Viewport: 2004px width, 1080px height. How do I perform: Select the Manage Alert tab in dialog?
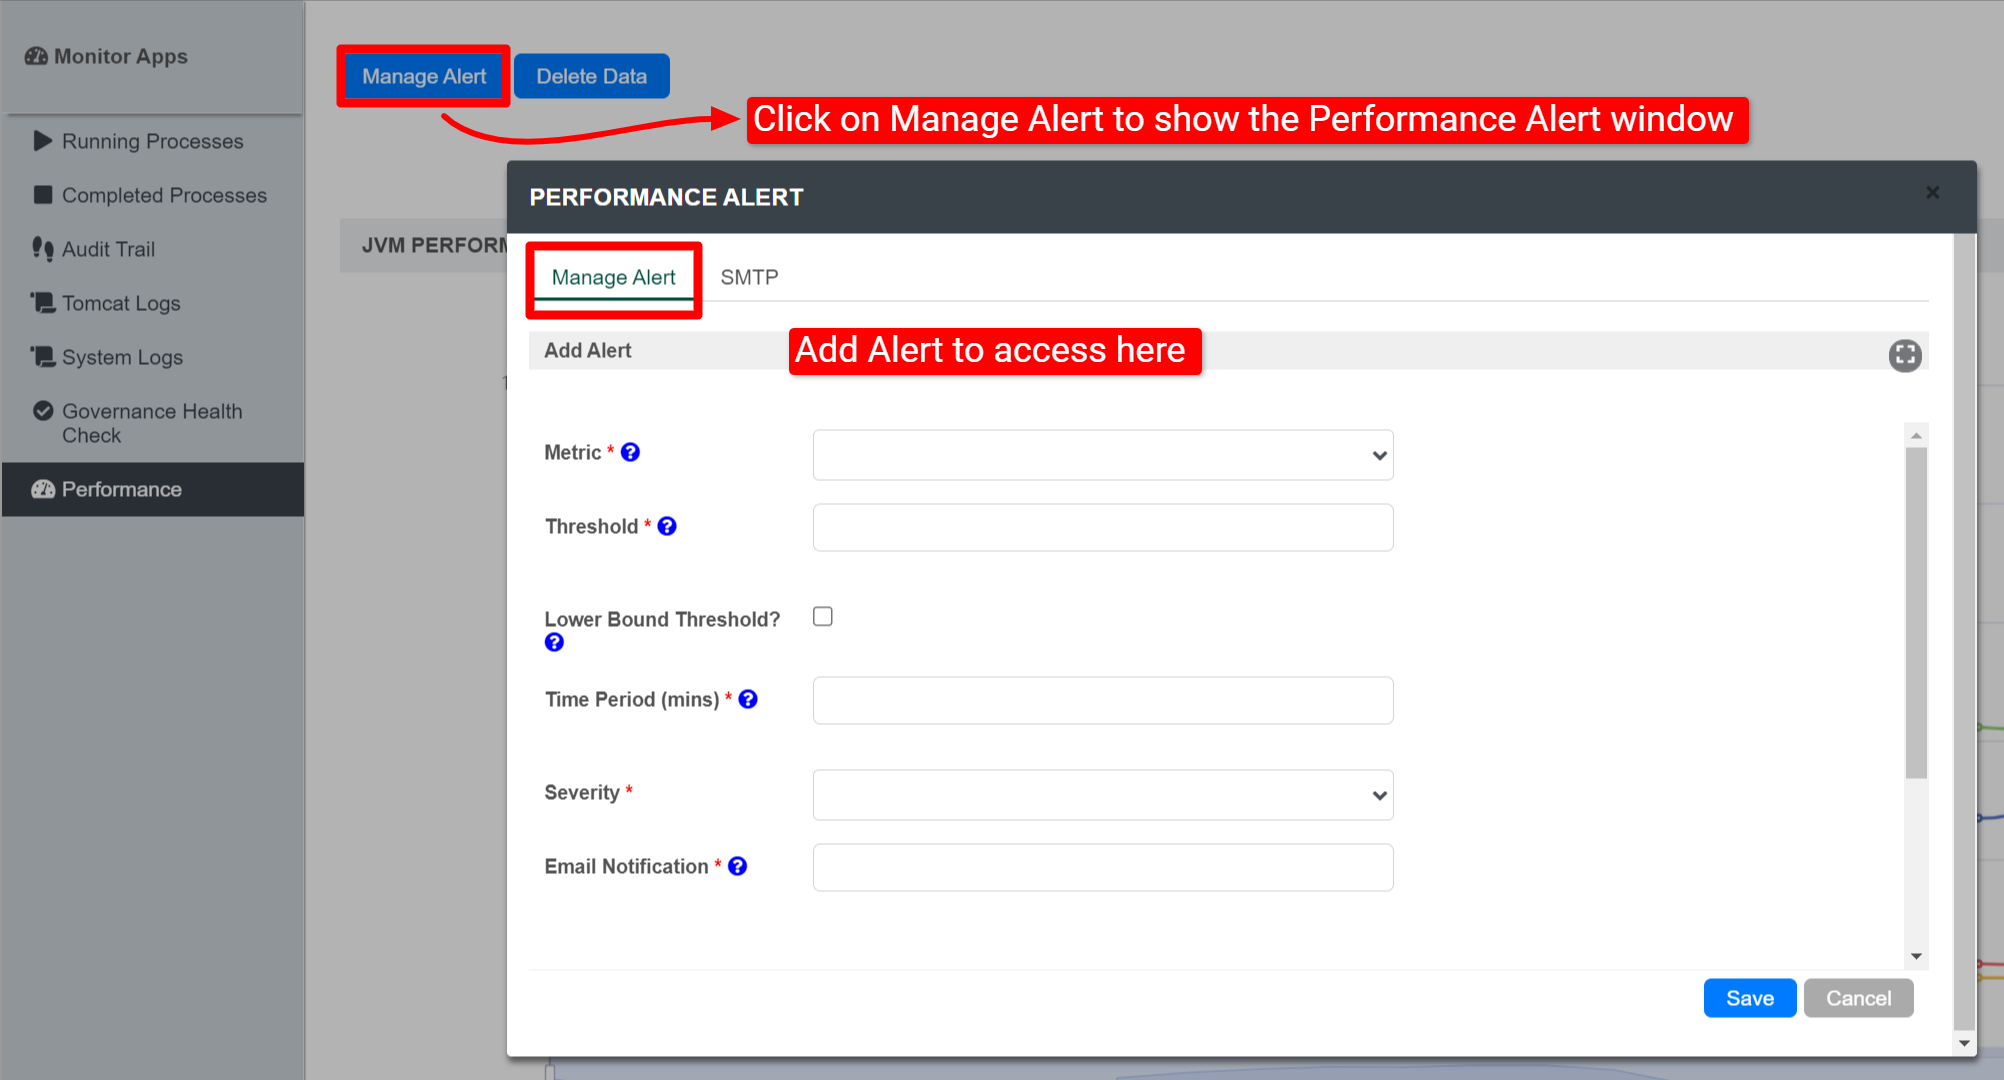[x=613, y=277]
